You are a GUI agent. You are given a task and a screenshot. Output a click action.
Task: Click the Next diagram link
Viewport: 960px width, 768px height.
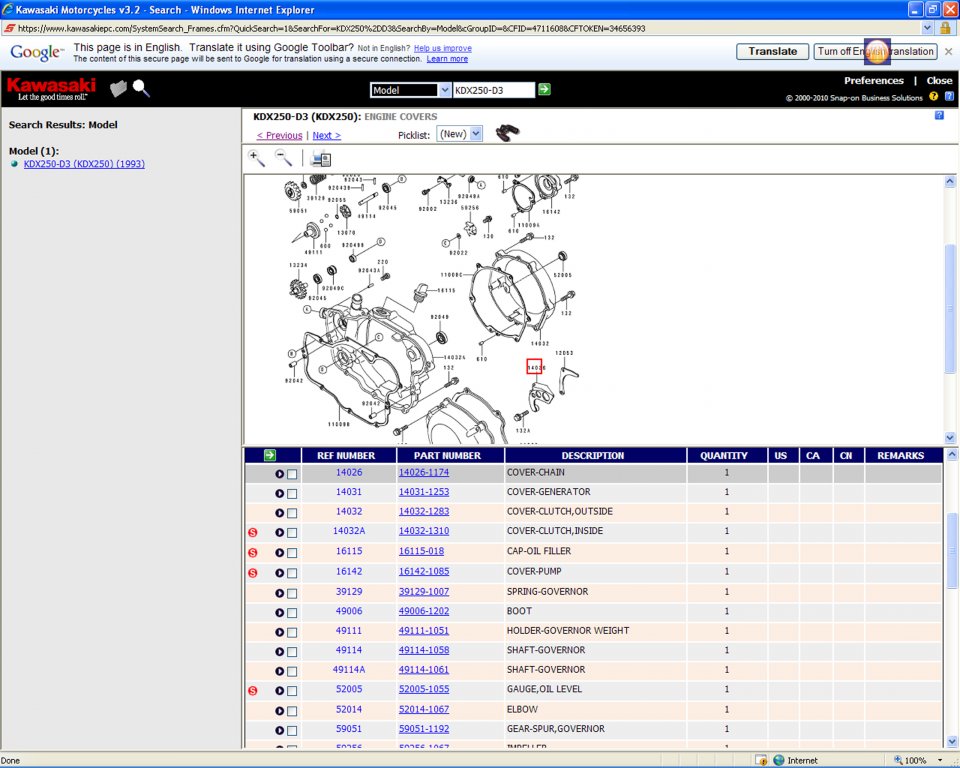coord(326,135)
